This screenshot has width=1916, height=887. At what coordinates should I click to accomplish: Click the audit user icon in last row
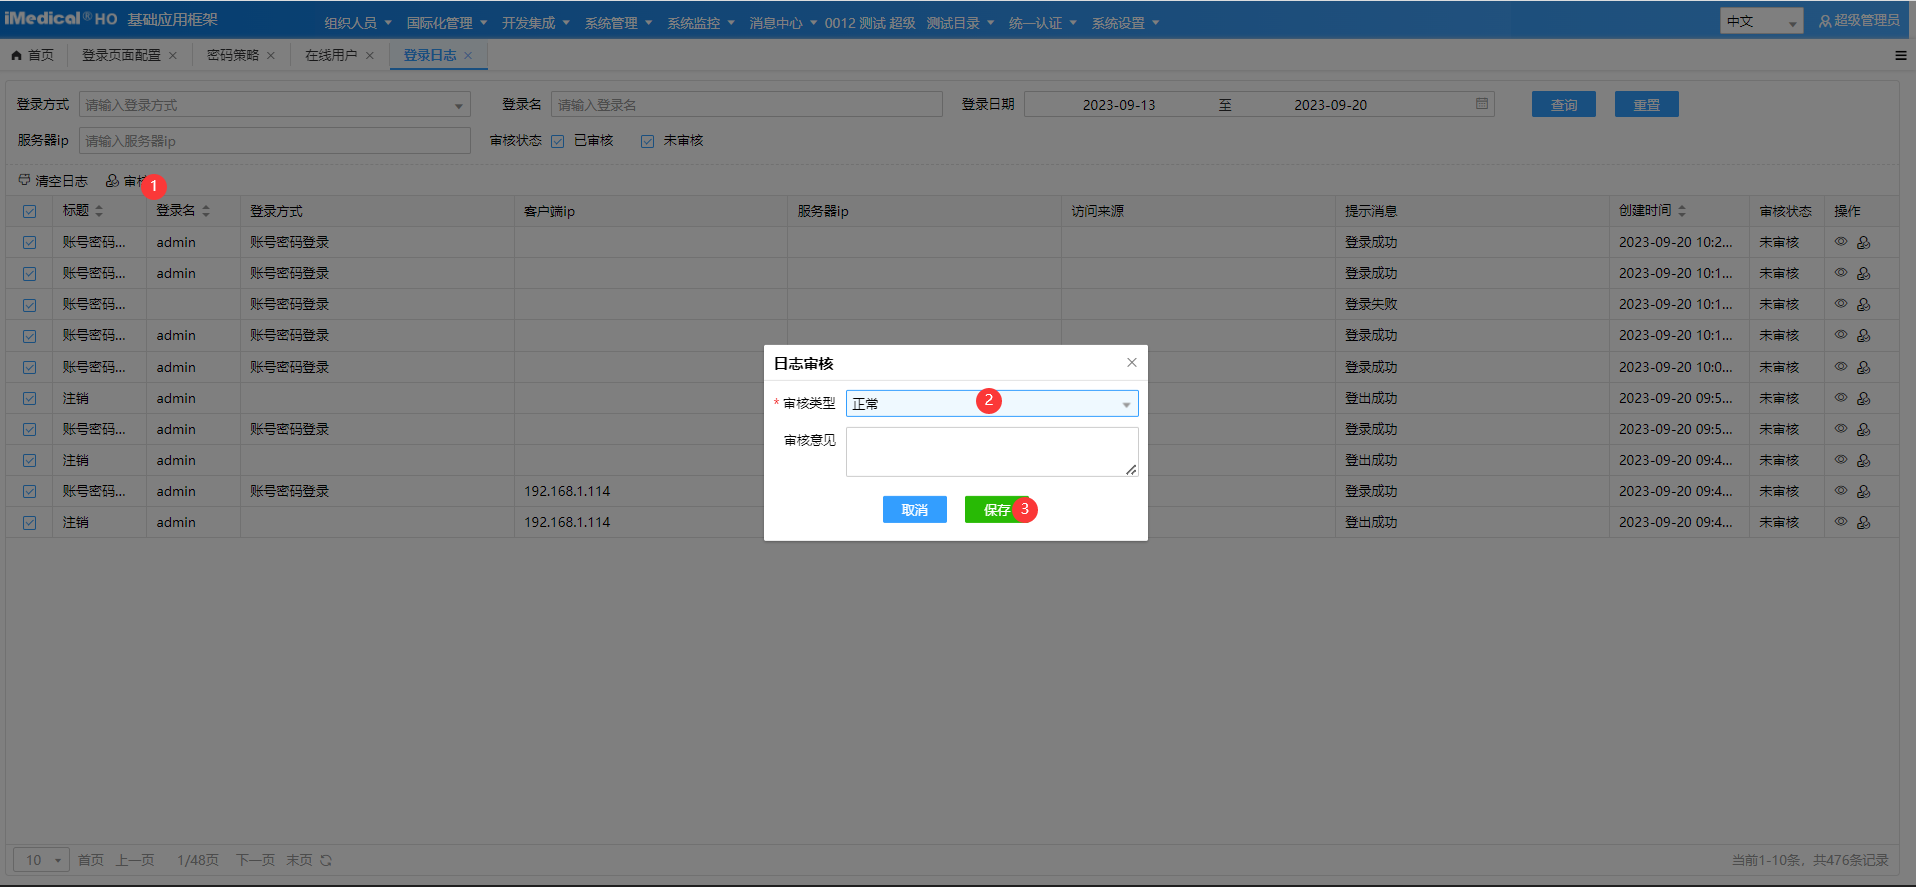1863,522
